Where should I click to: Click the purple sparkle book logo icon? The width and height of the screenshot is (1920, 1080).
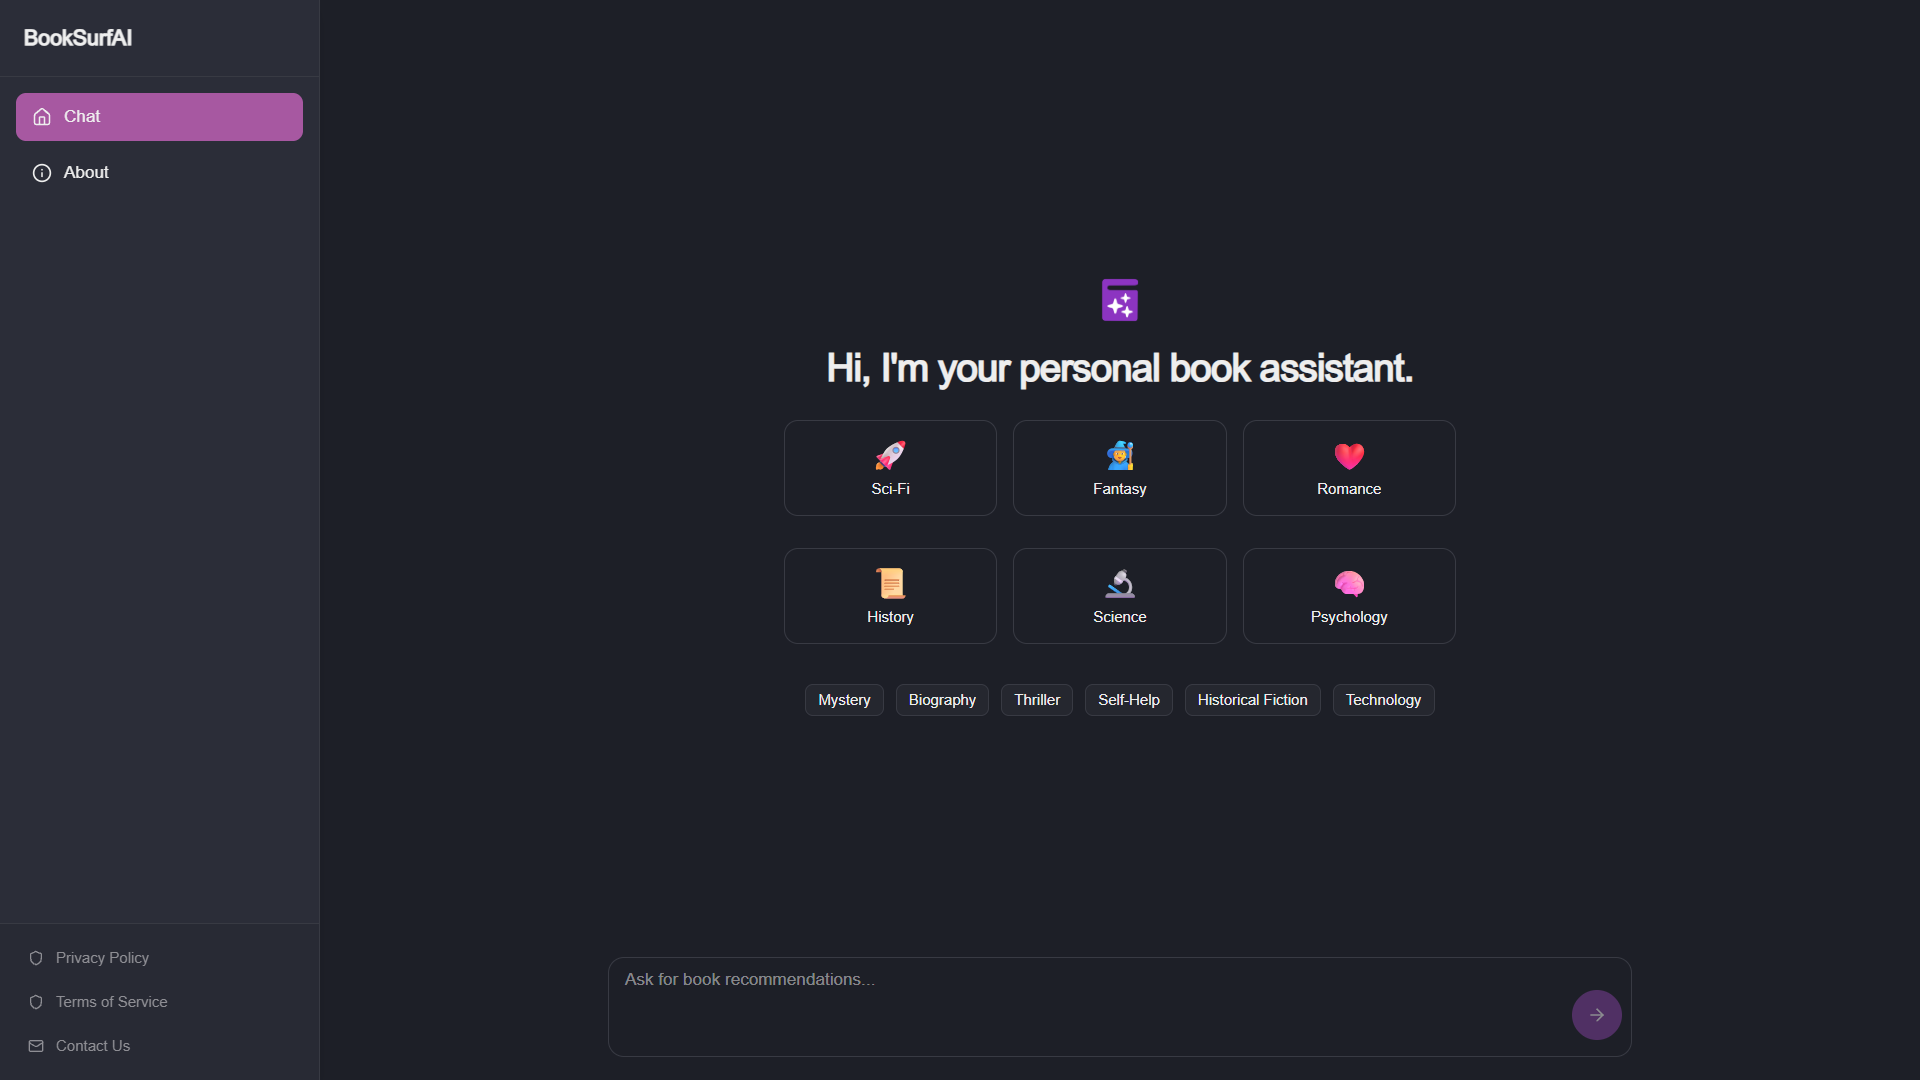(x=1119, y=300)
